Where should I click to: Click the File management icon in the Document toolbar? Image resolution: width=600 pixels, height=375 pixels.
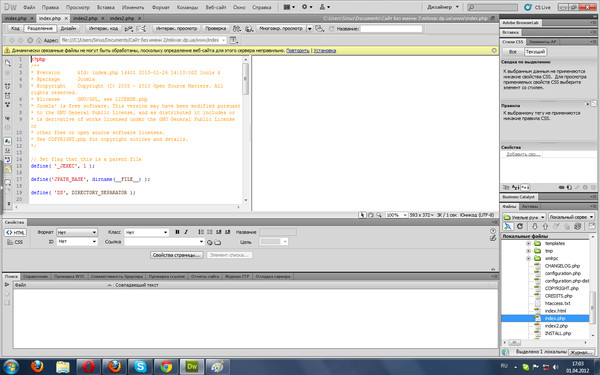(237, 29)
